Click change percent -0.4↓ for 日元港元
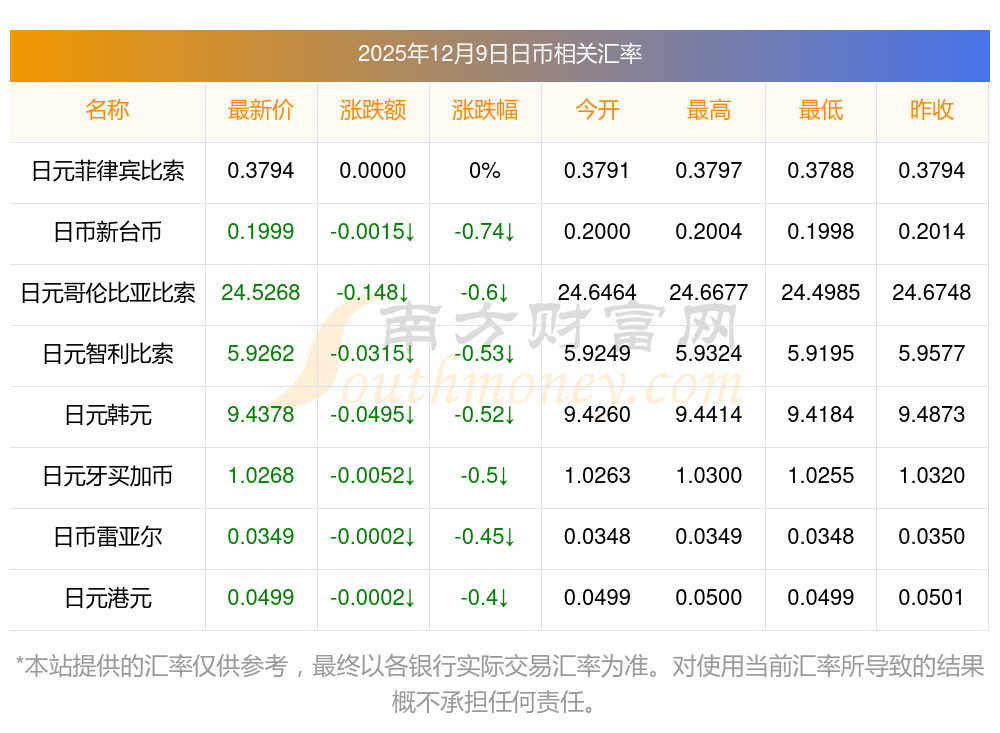This screenshot has width=1000, height=733. (x=485, y=598)
